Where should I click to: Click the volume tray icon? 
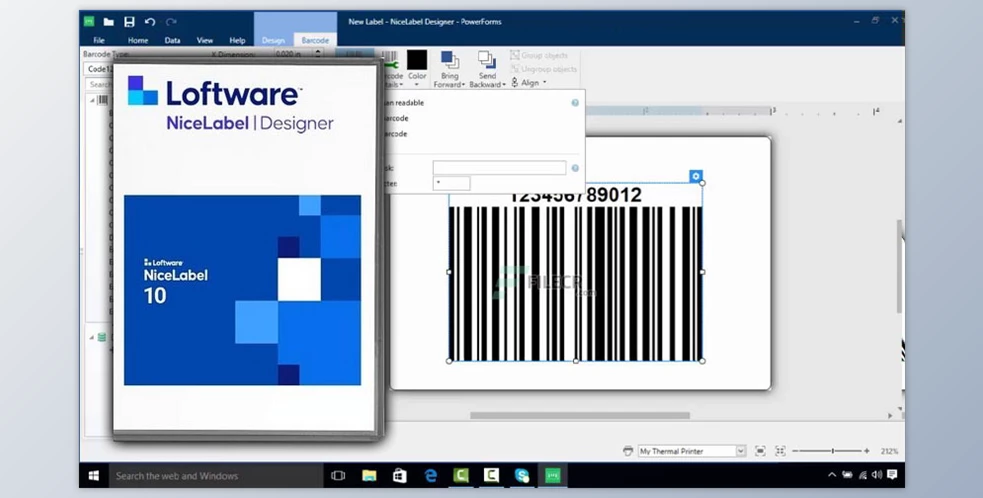877,475
